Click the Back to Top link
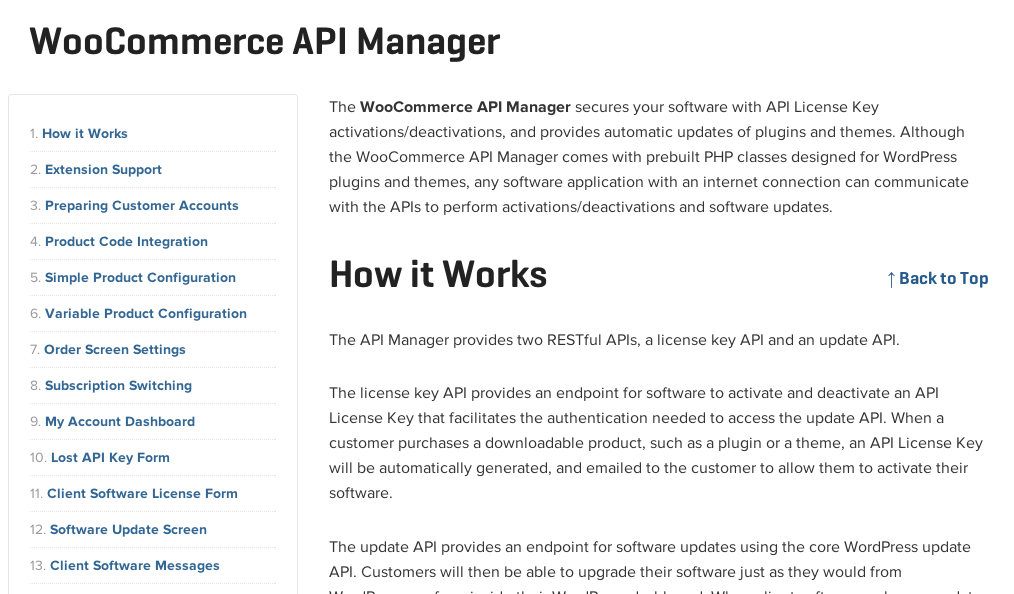The width and height of the screenshot is (1014, 594). (x=937, y=279)
